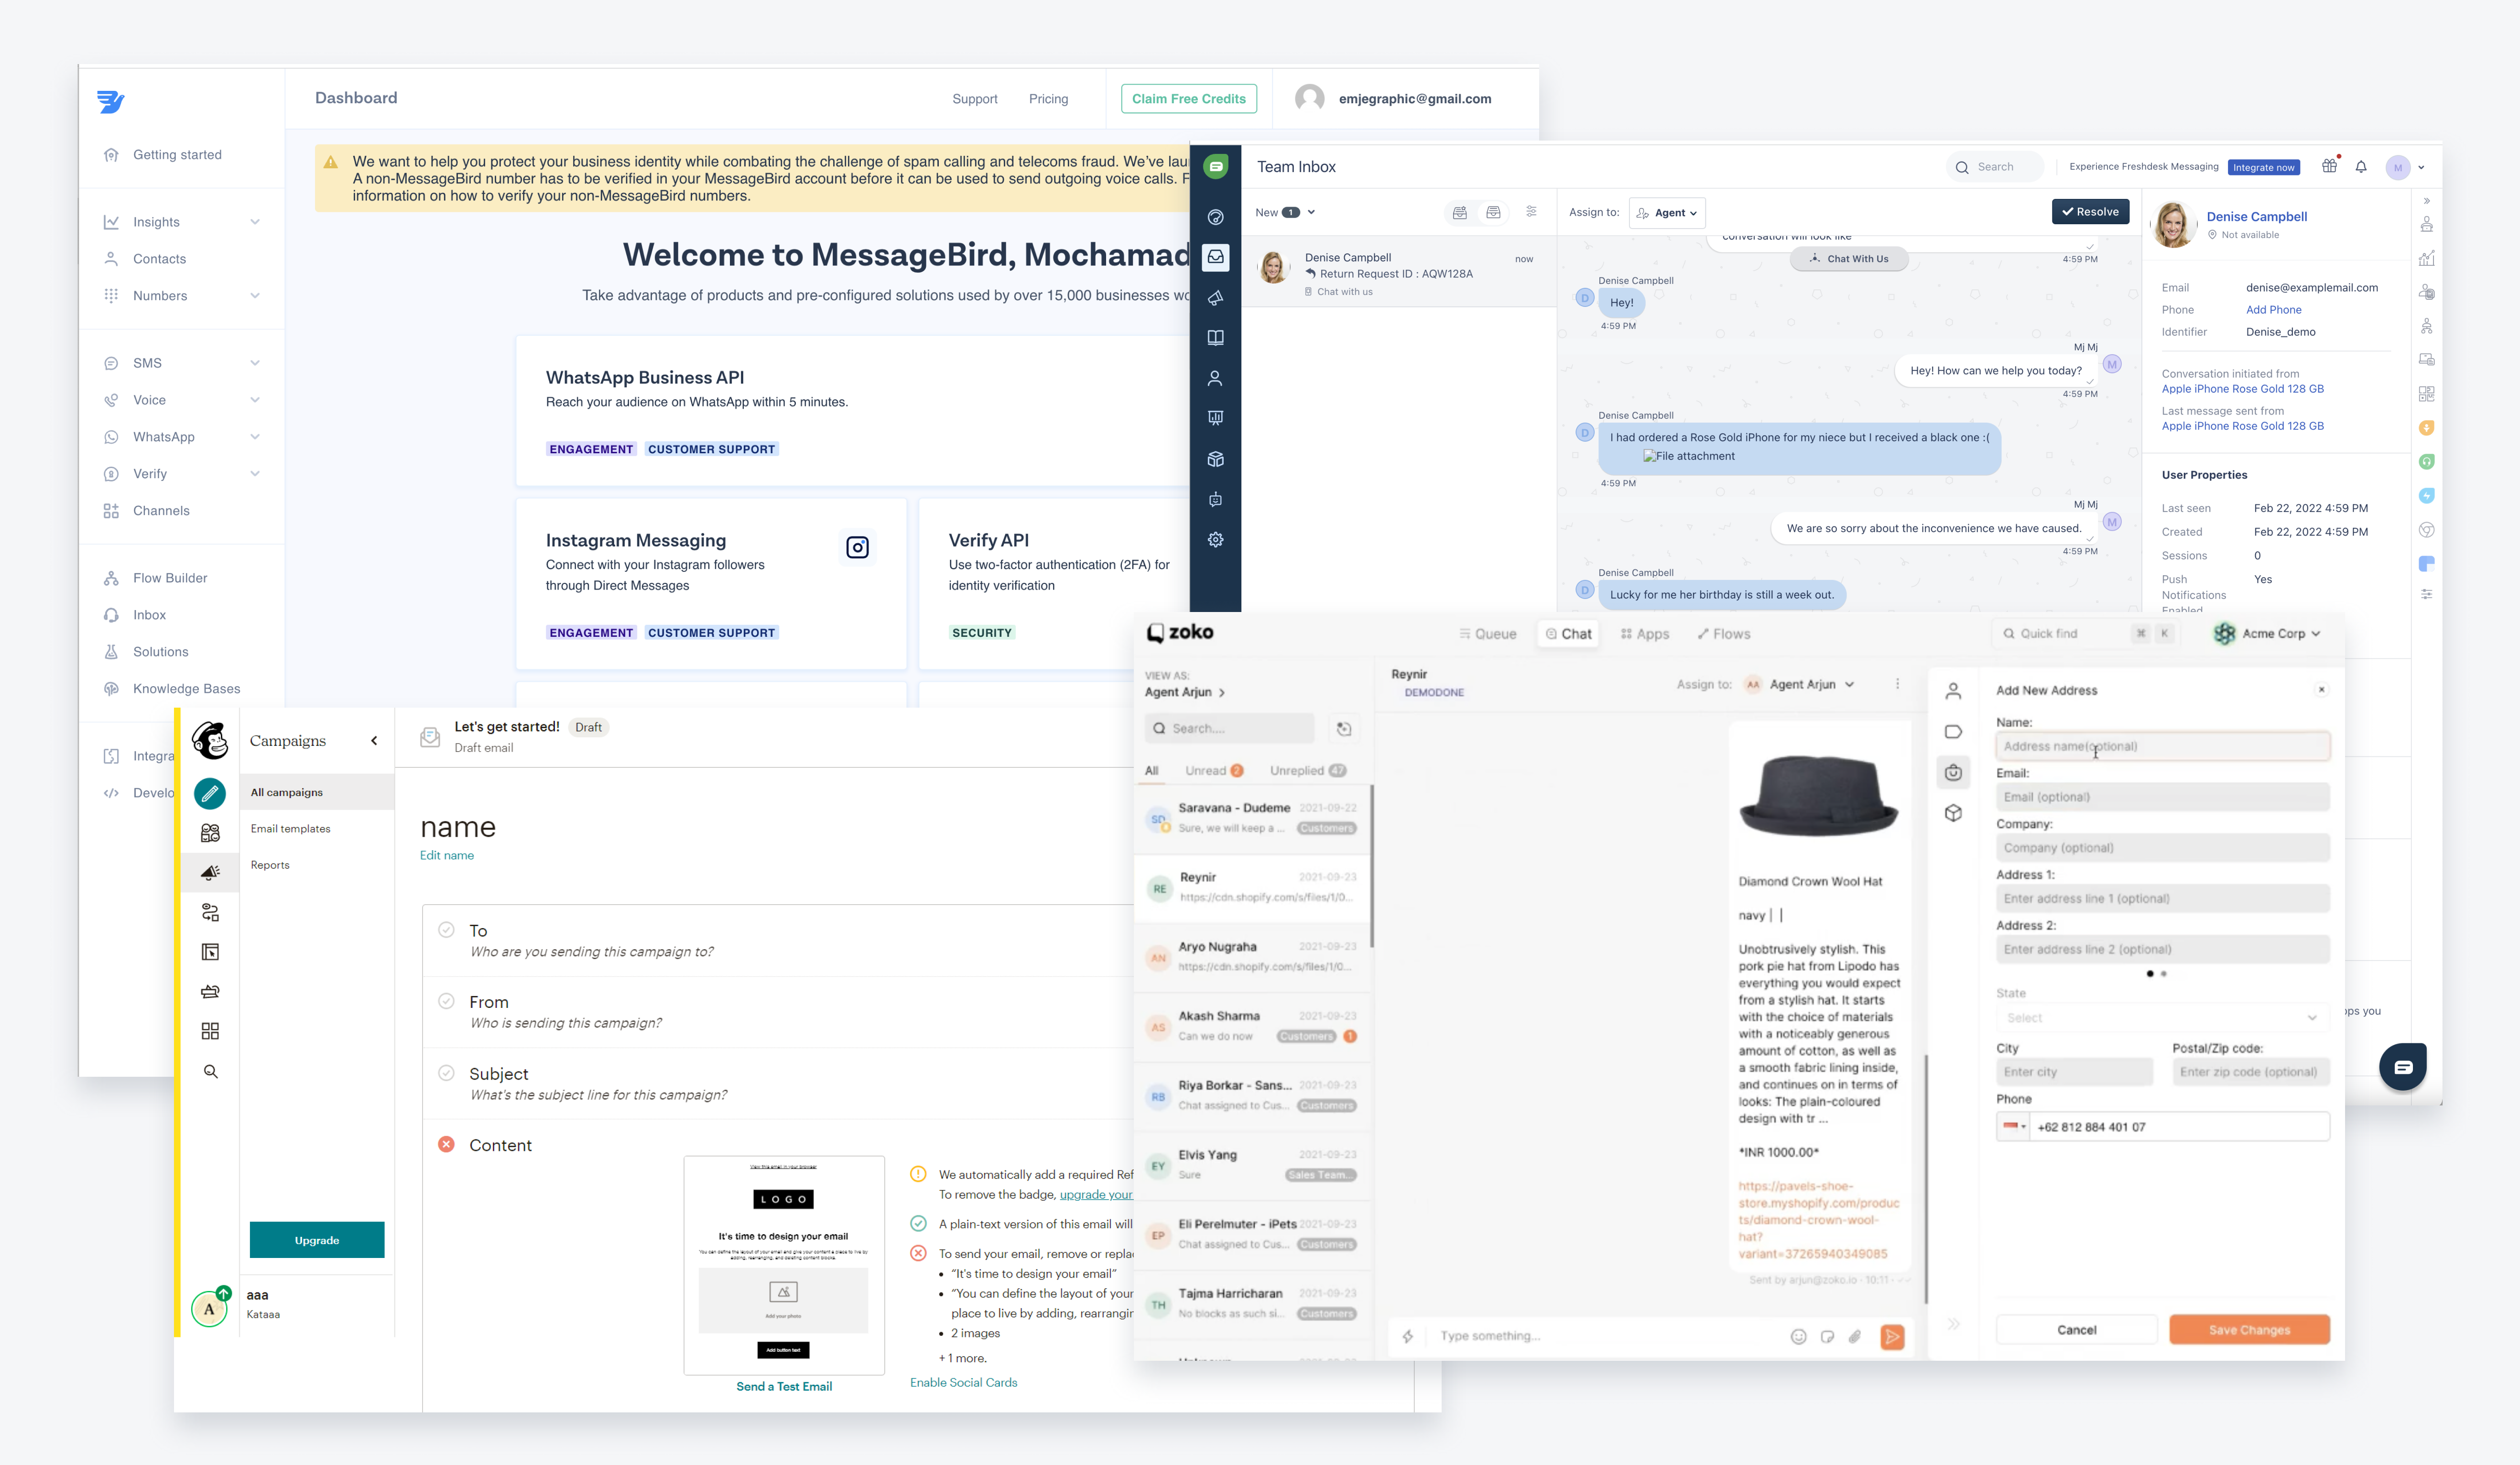
Task: Collapse Mailchimp Campaigns panel with chevron
Action: (374, 741)
